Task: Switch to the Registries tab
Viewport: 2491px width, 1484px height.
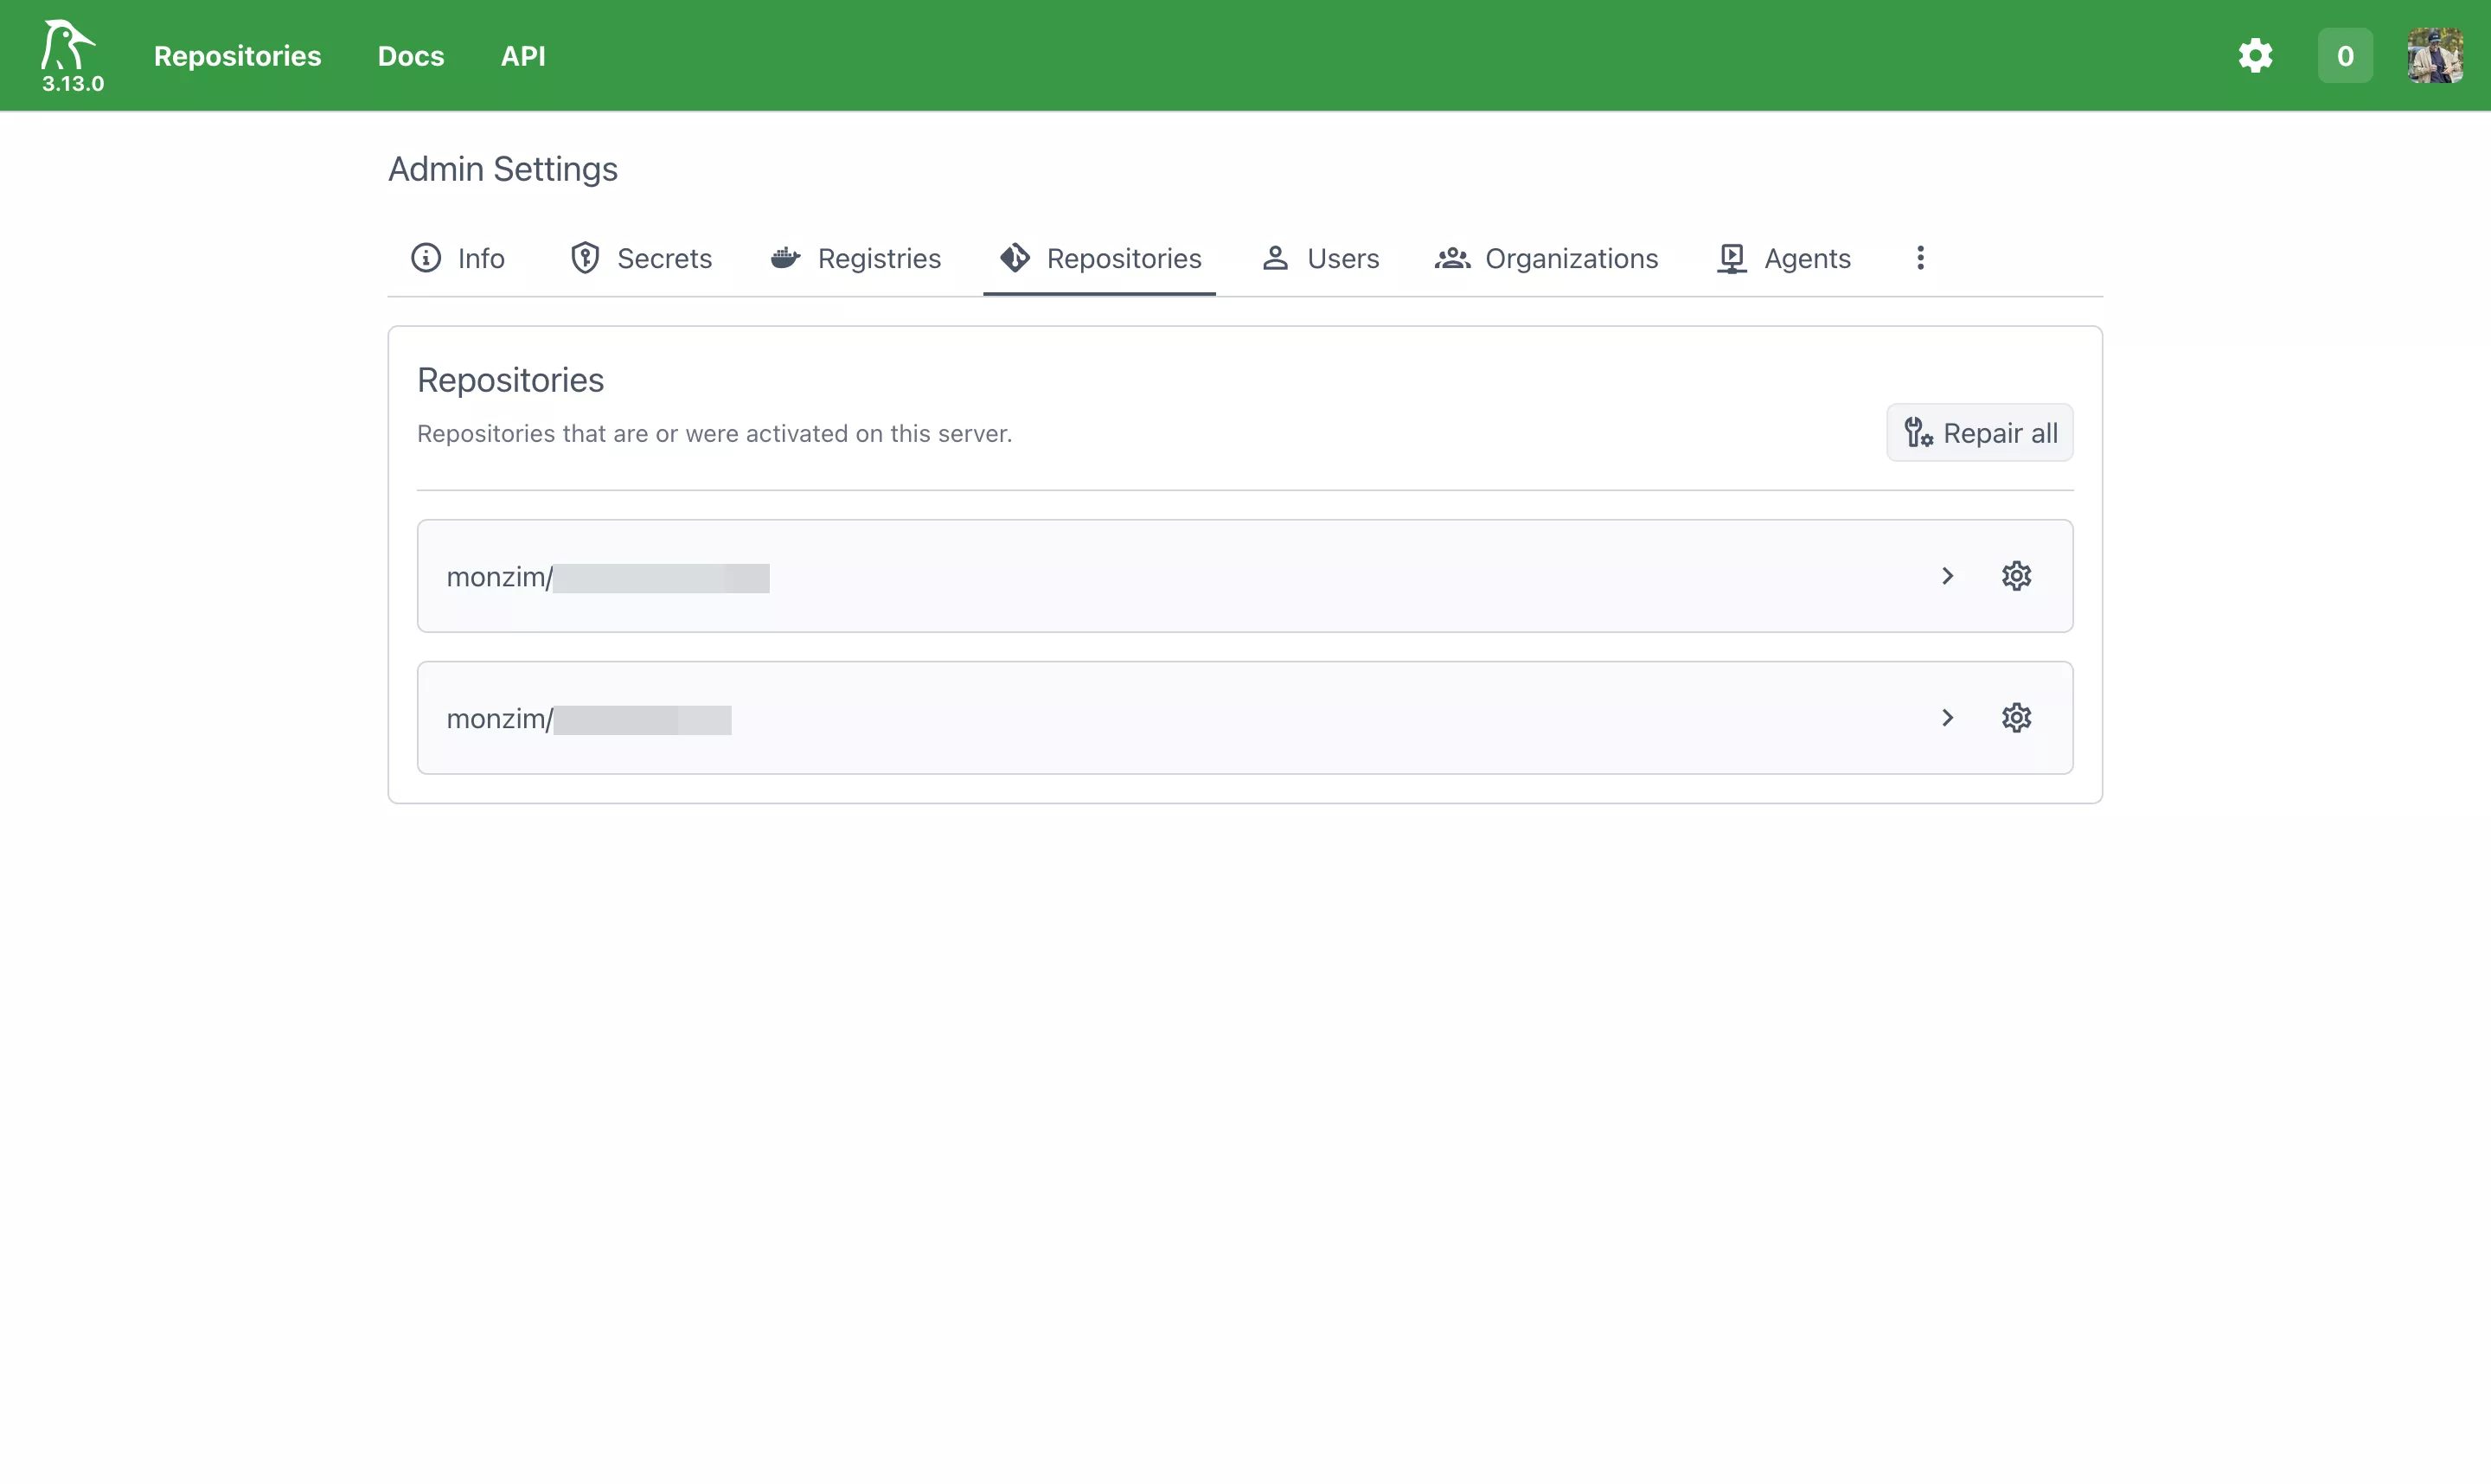Action: pyautogui.click(x=856, y=258)
